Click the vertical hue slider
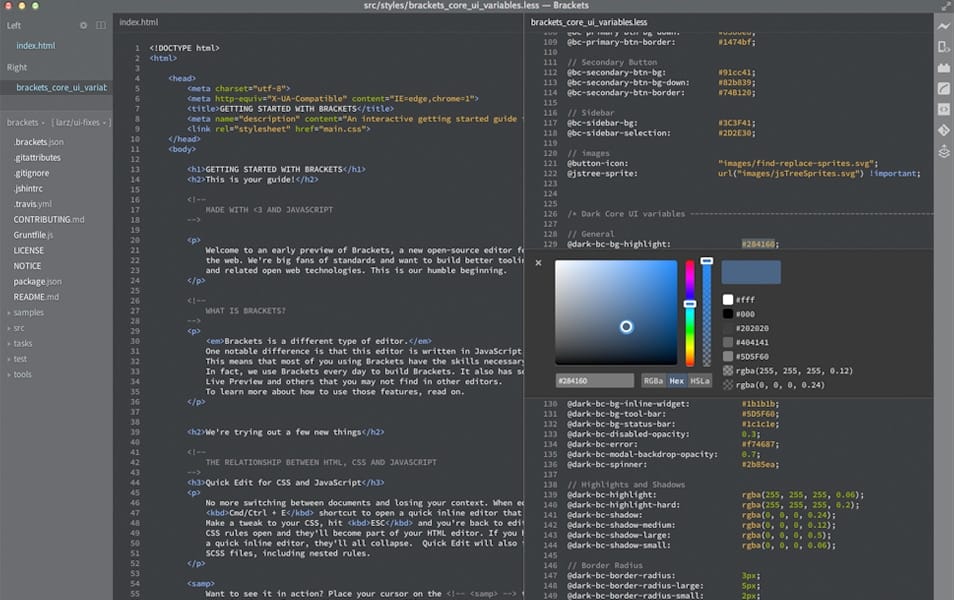Screen dimensions: 954x600 tap(690, 310)
